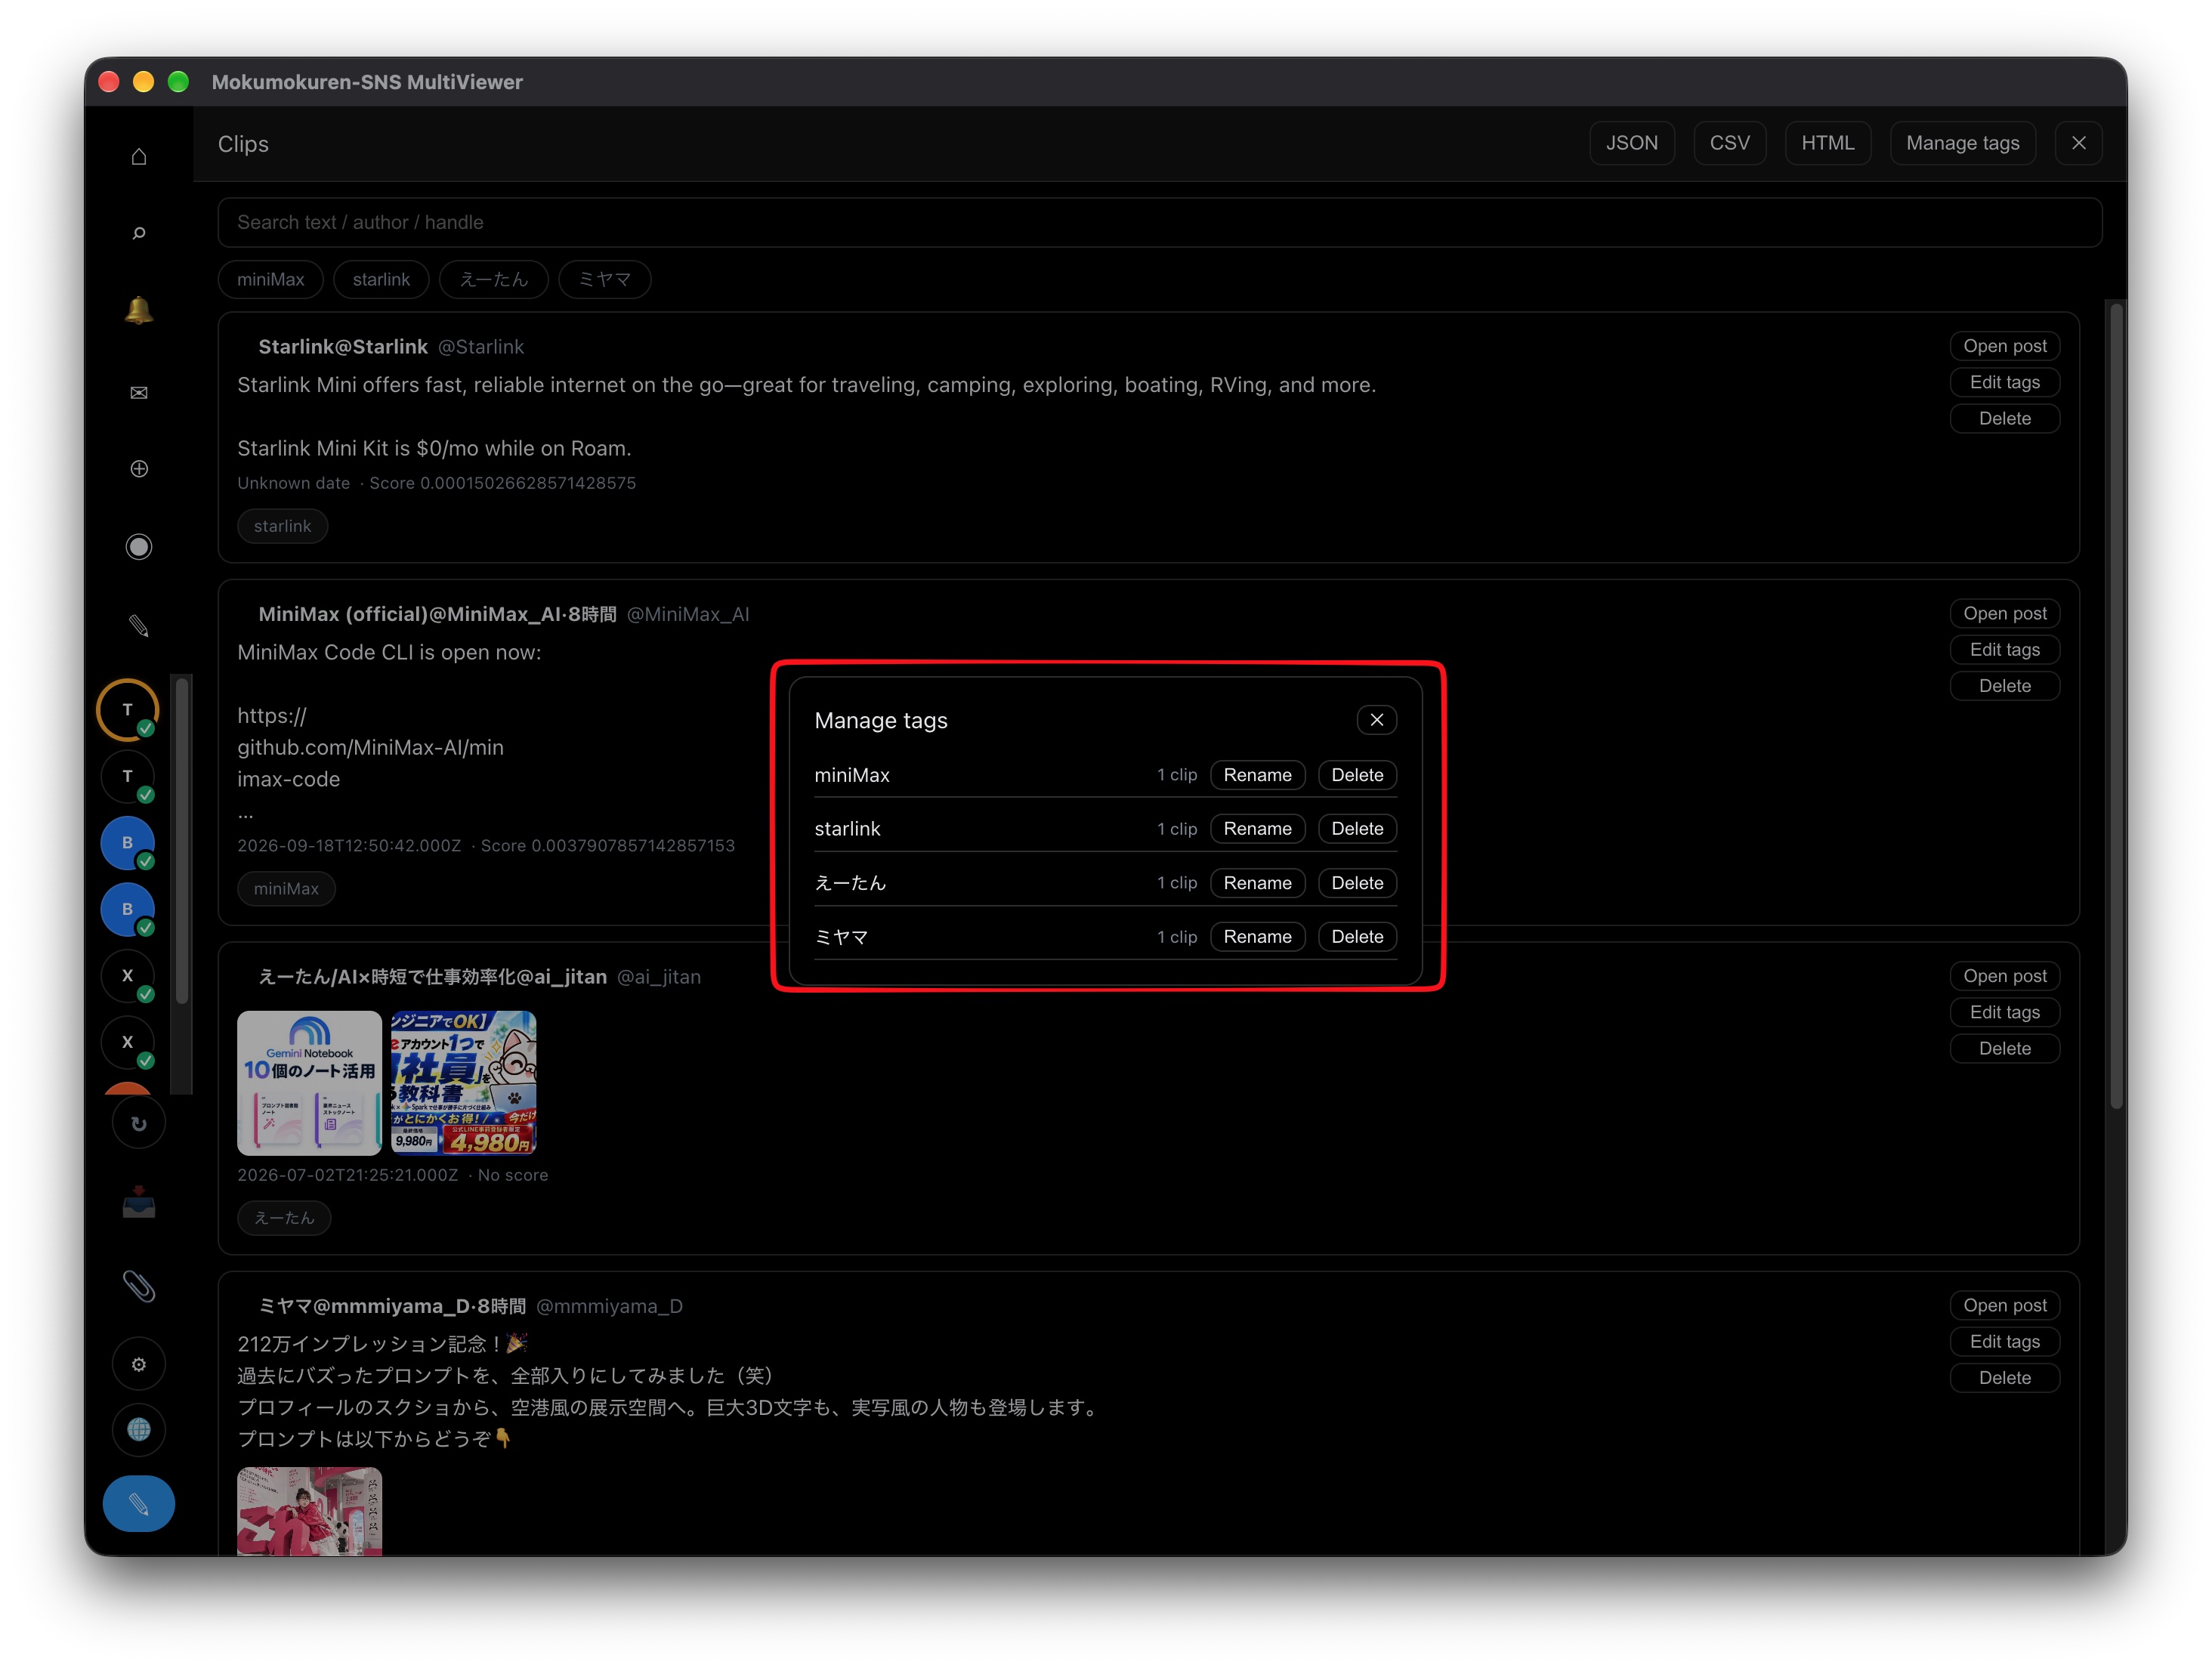Screen dimensions: 2212x1668
Task: Toggle the えーたん tag filter chip
Action: (x=494, y=279)
